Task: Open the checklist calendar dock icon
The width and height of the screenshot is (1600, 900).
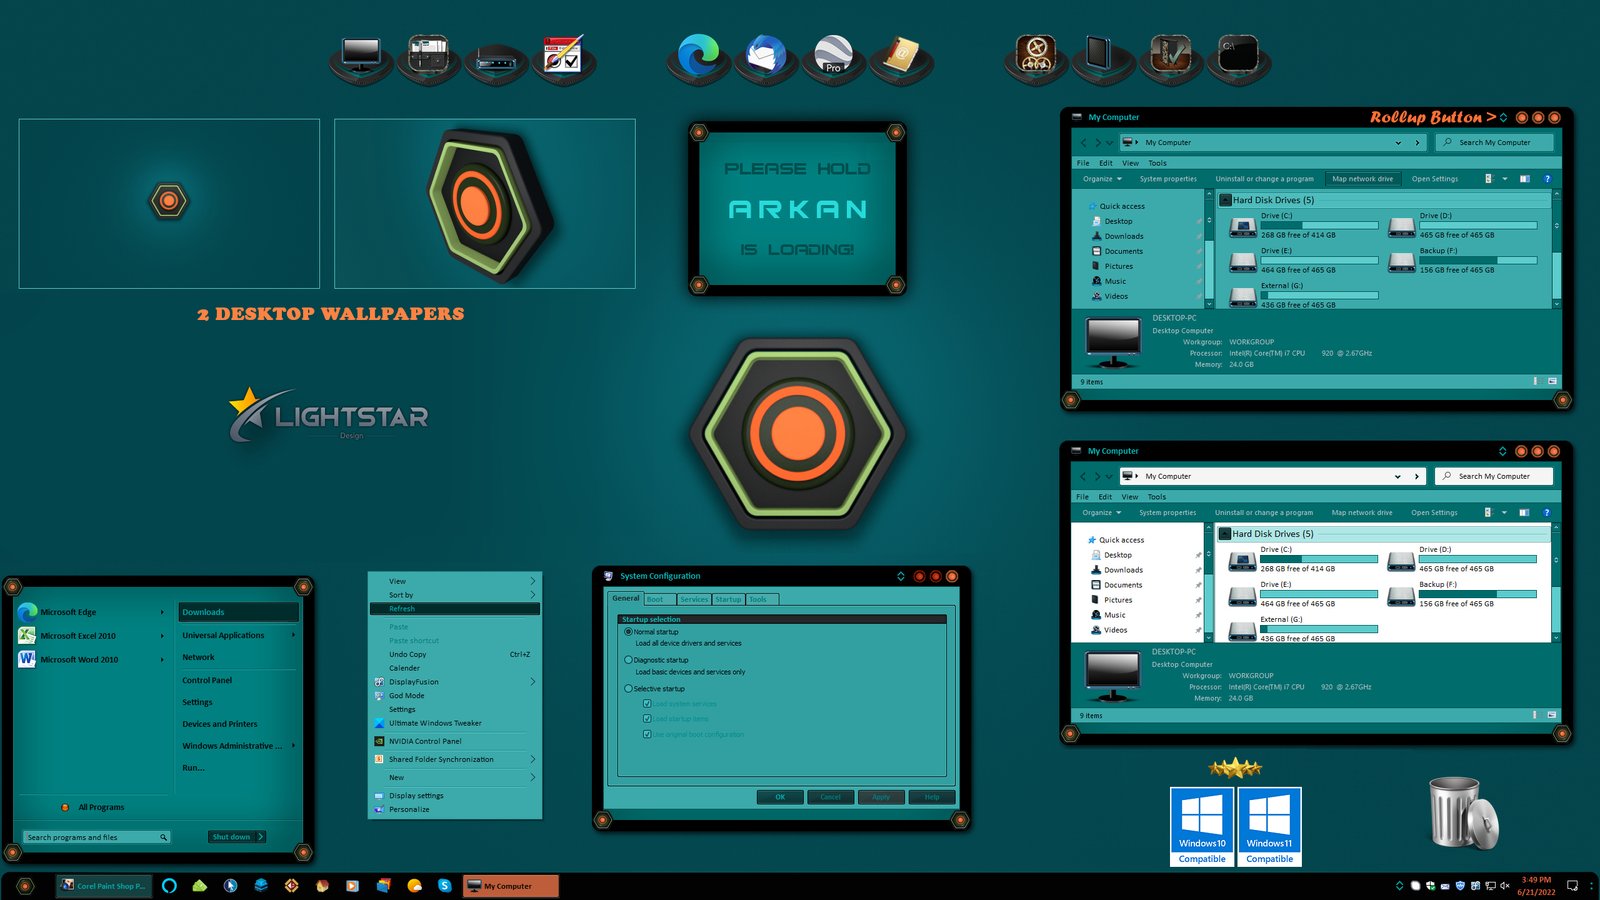Action: coord(563,54)
